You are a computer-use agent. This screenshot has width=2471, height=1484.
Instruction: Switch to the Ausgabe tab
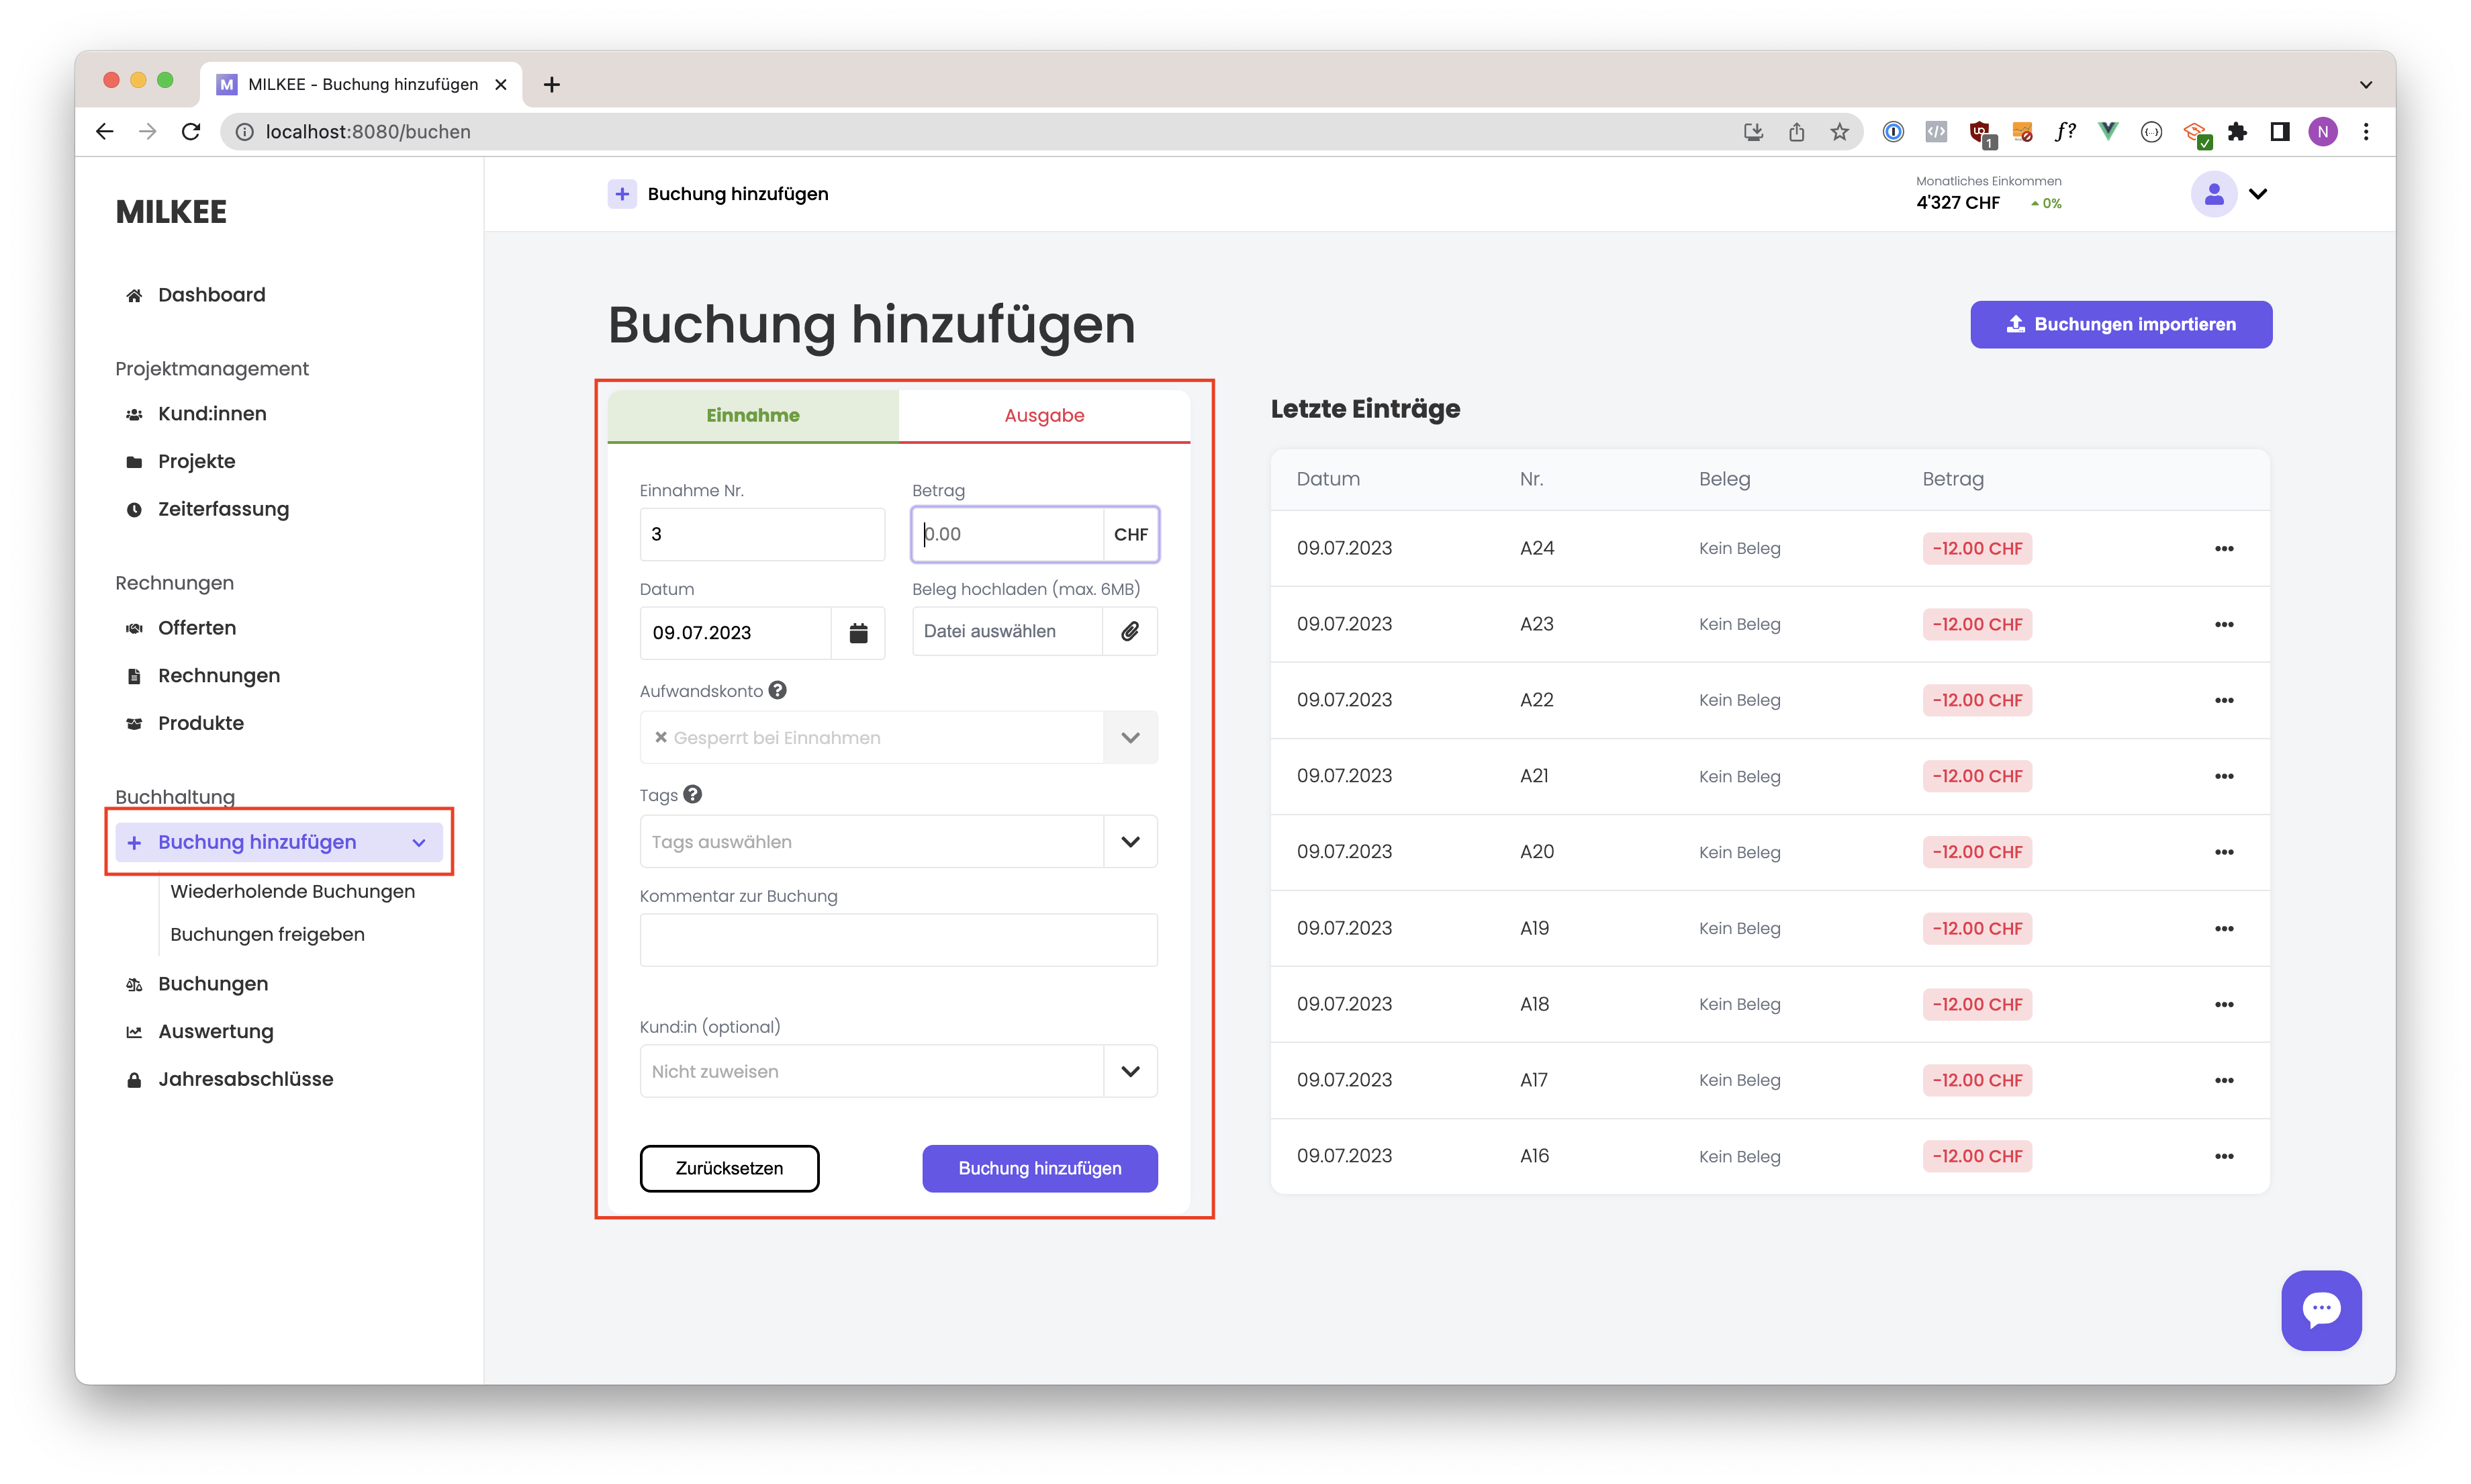point(1043,415)
